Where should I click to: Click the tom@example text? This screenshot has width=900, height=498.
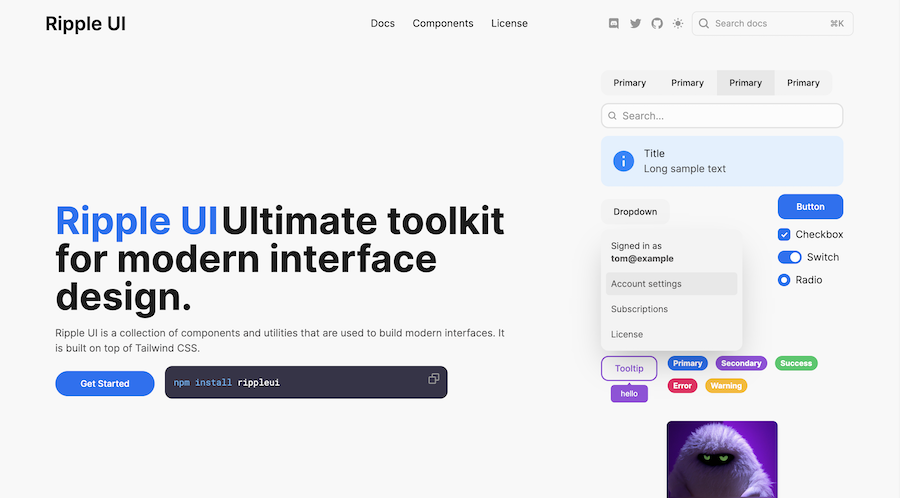pyautogui.click(x=642, y=259)
